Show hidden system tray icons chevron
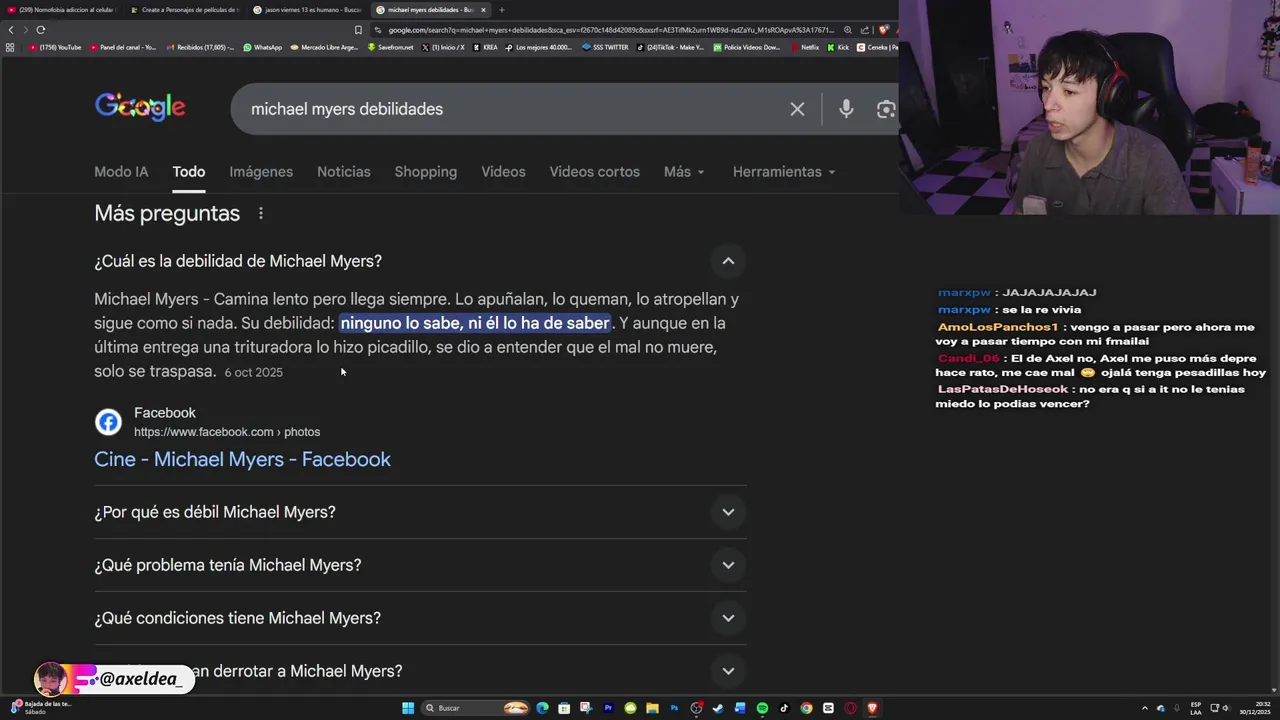 click(1145, 708)
